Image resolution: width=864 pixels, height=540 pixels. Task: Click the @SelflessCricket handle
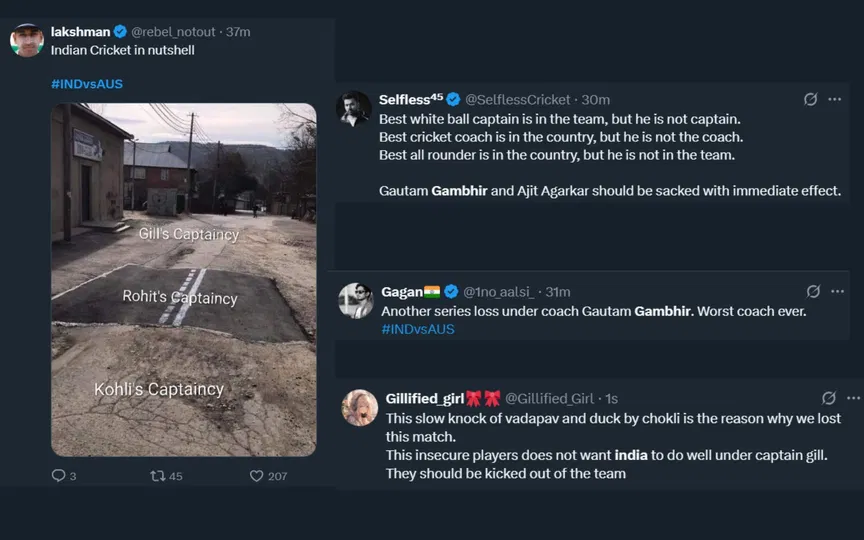518,99
